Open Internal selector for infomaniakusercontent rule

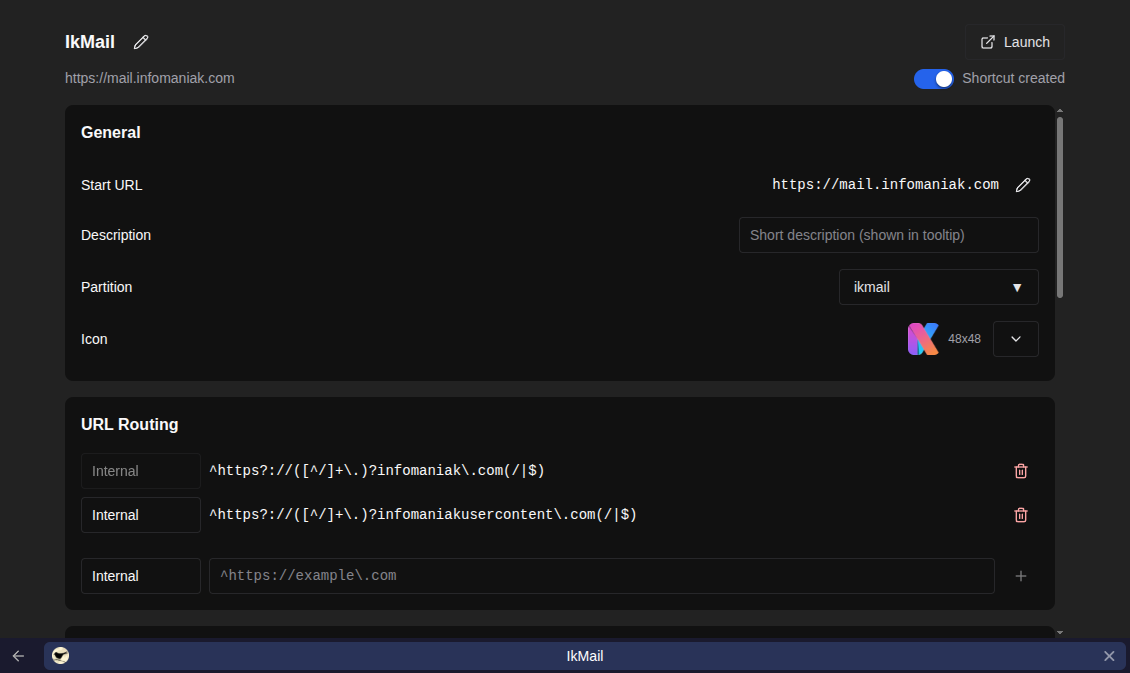point(141,515)
